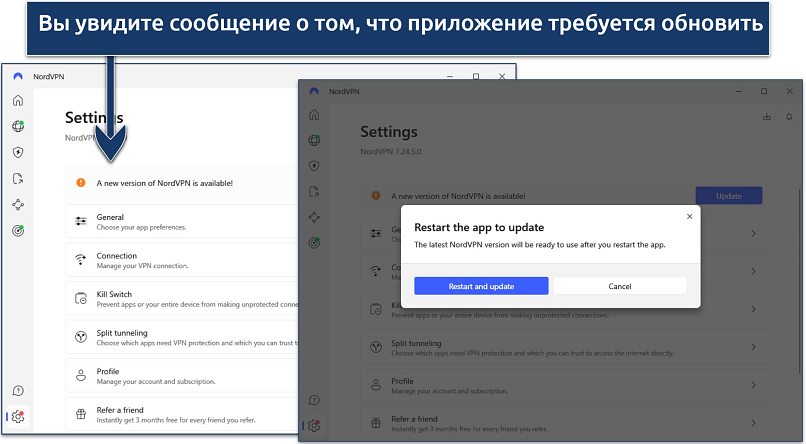806x444 pixels.
Task: Click Meshnet icon in front window sidebar
Action: coord(314,217)
